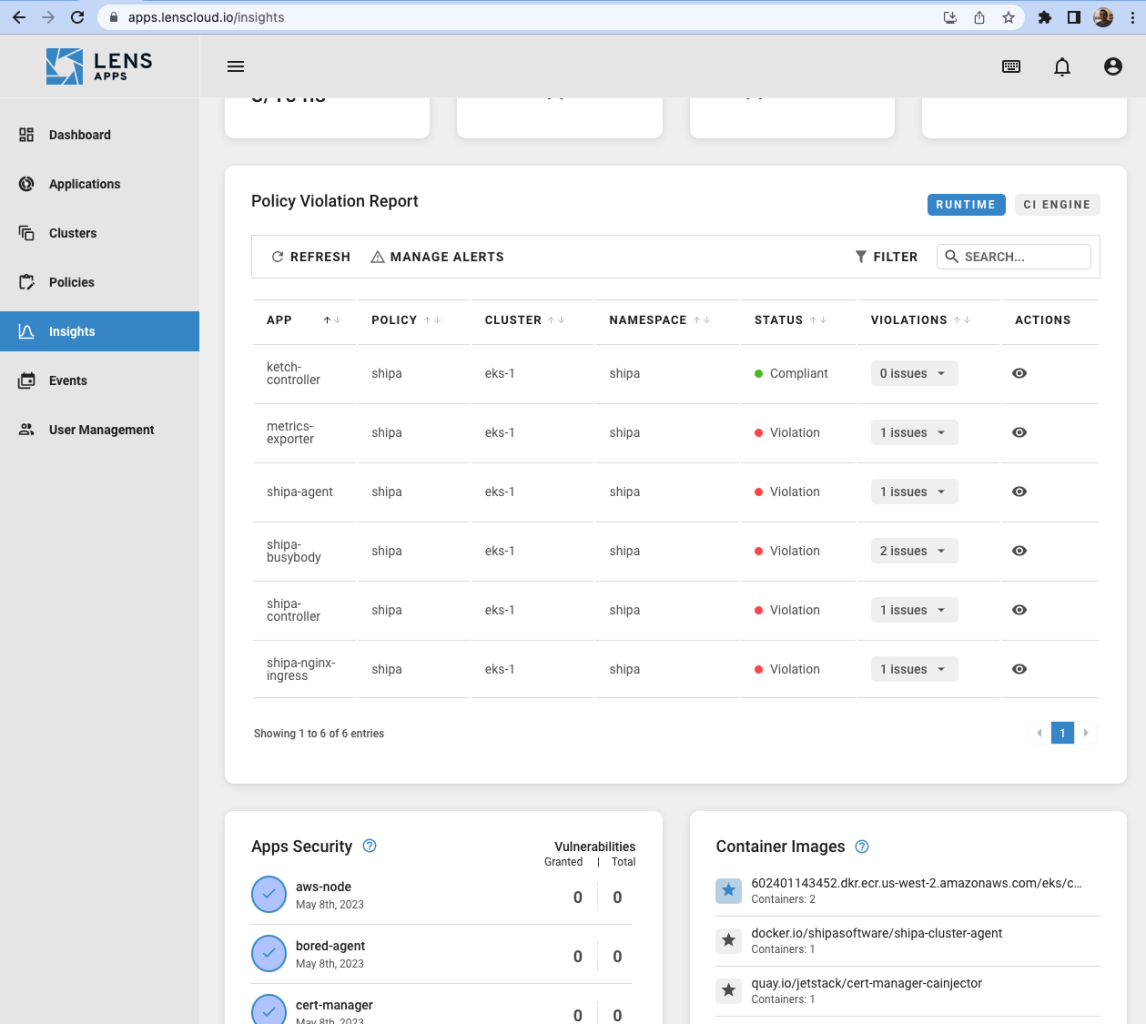1146x1024 pixels.
Task: Star the shipa-cluster-agent image
Action: coord(728,940)
